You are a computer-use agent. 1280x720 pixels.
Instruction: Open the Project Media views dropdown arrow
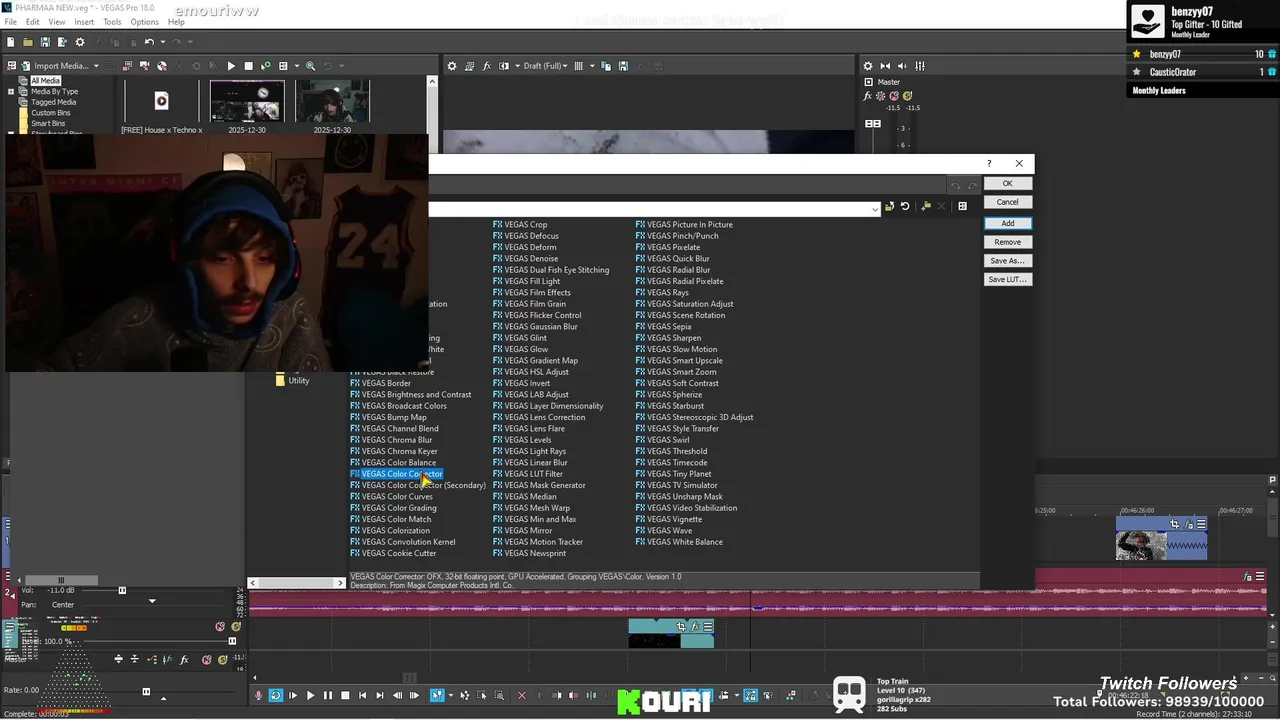(297, 66)
